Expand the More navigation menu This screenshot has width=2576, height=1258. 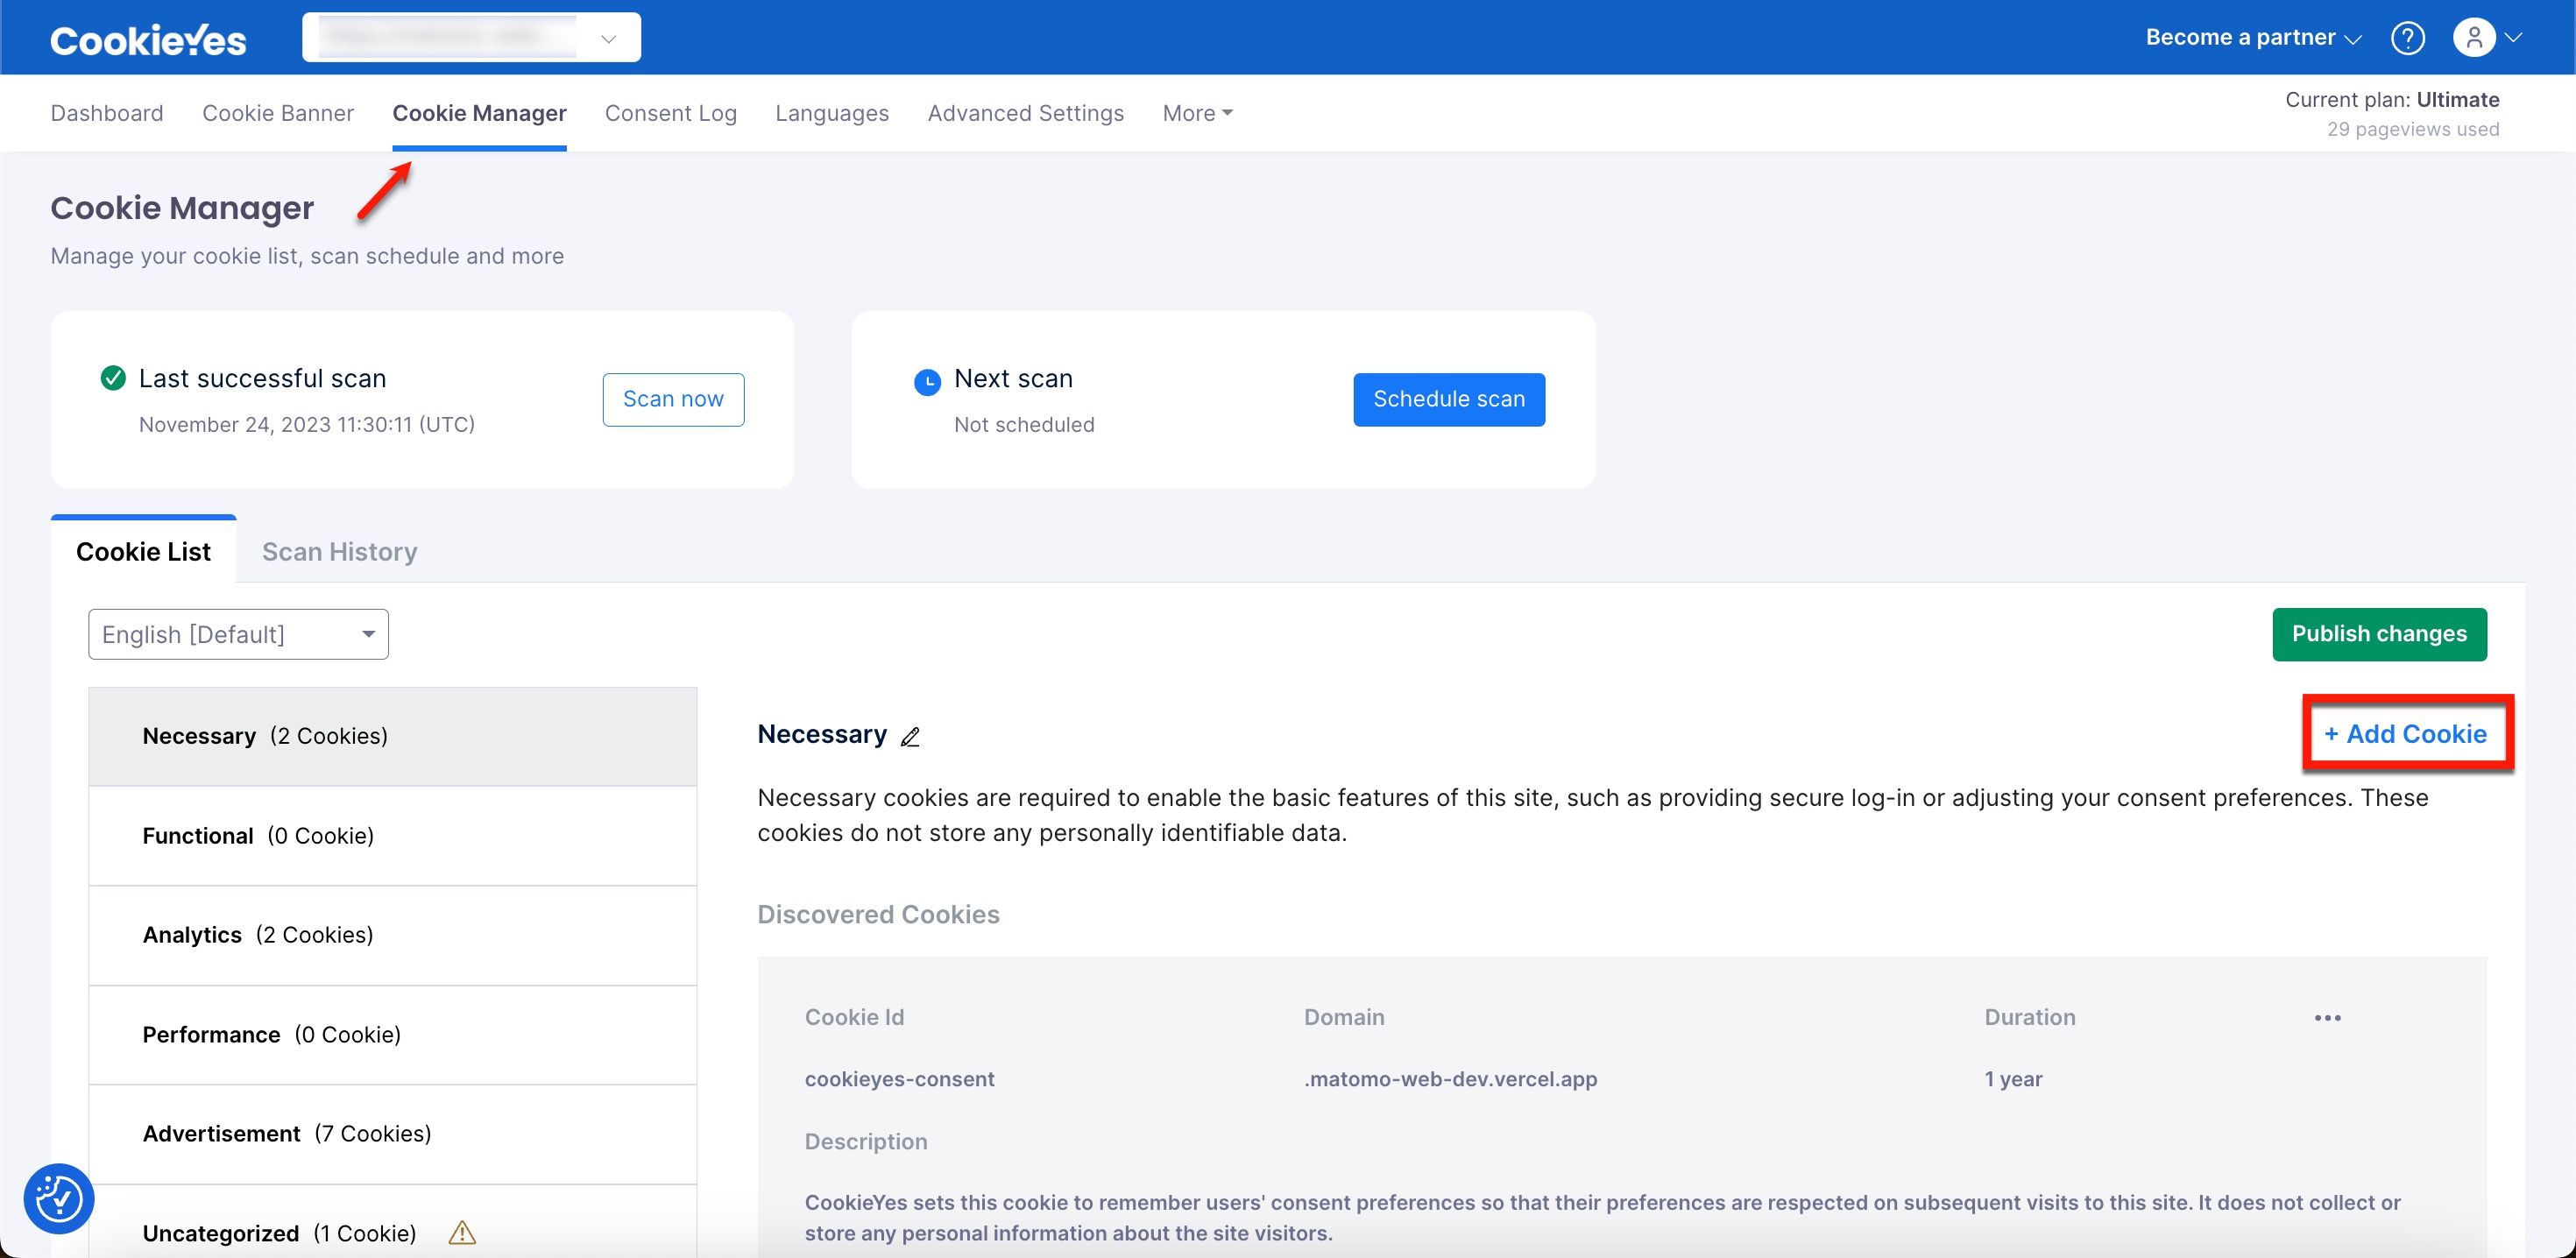coord(1197,113)
